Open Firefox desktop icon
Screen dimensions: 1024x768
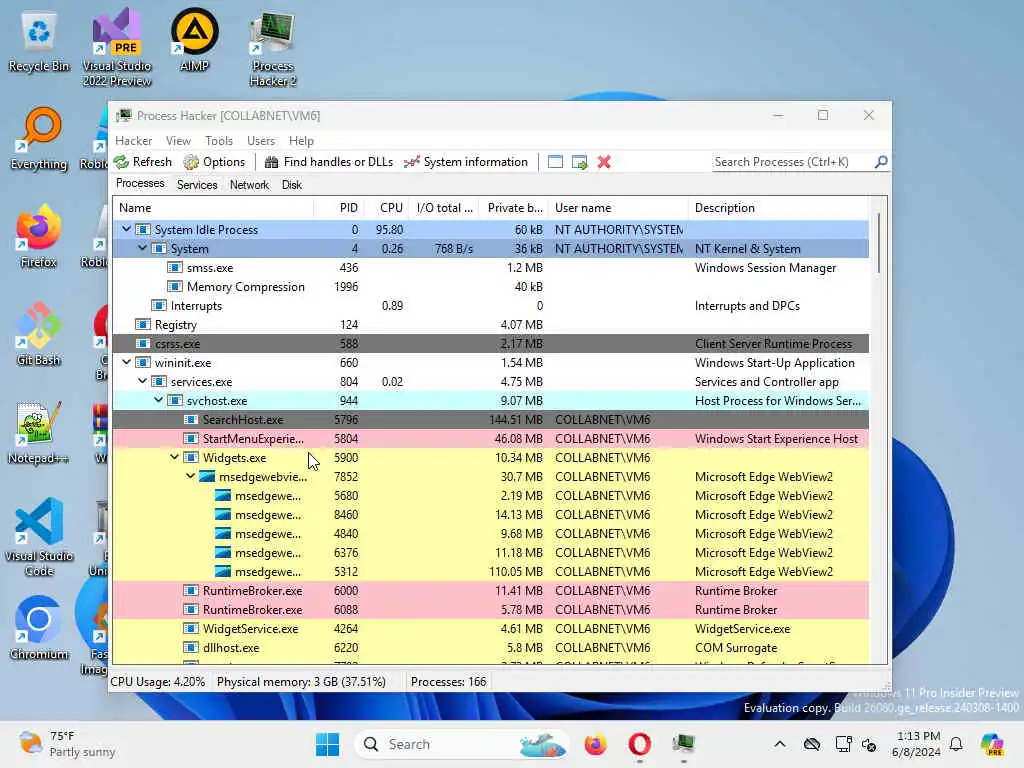pyautogui.click(x=39, y=237)
